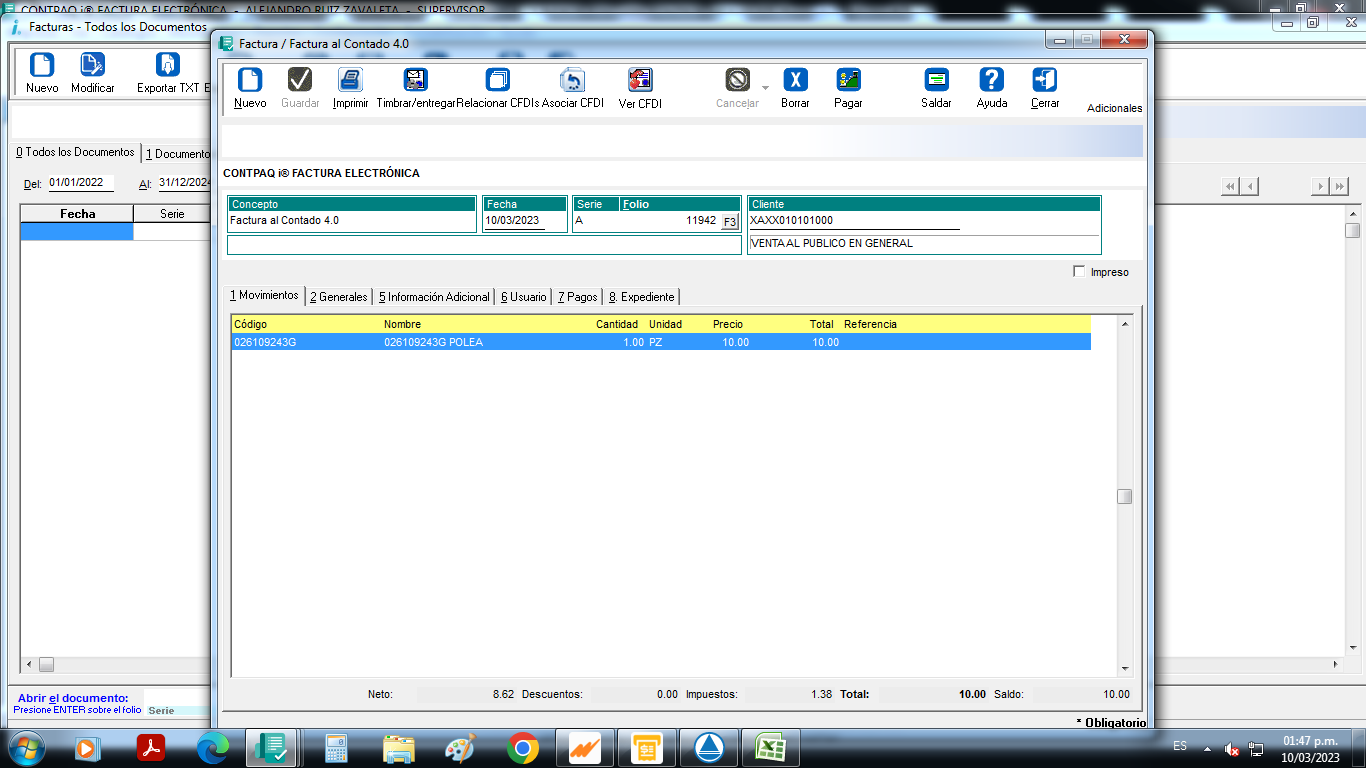Open the Calculator from the taskbar
This screenshot has height=768, width=1366.
click(x=337, y=747)
